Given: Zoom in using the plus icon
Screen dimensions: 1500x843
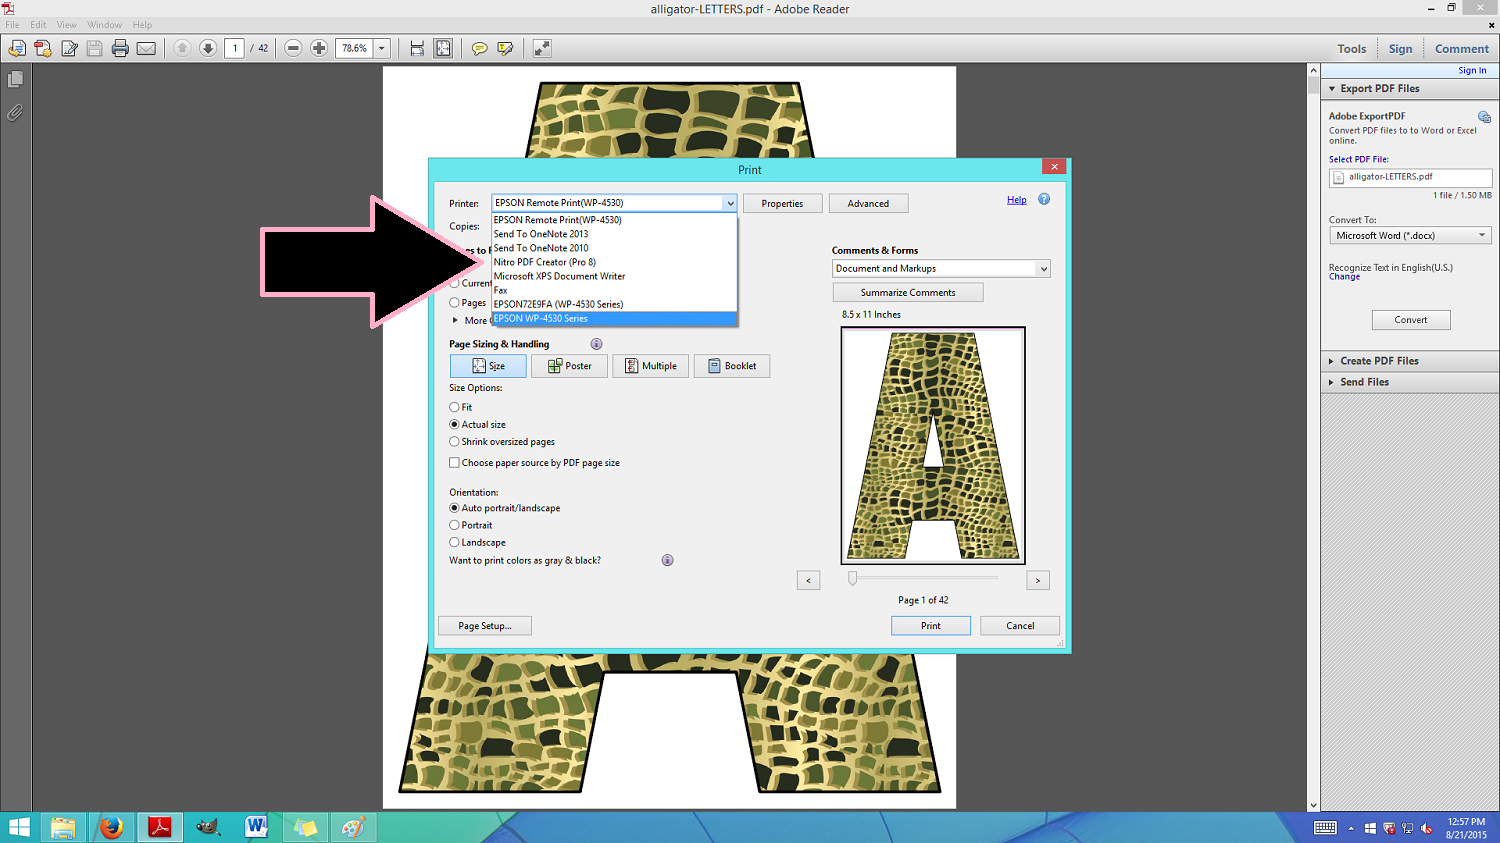Looking at the screenshot, I should pos(319,48).
